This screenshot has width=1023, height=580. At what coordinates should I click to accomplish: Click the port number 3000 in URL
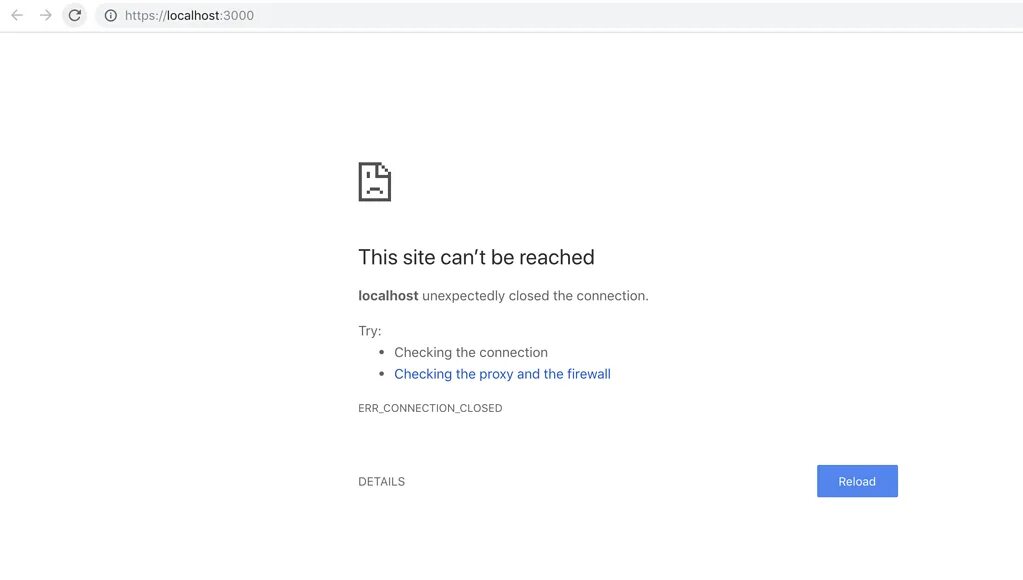pos(238,15)
